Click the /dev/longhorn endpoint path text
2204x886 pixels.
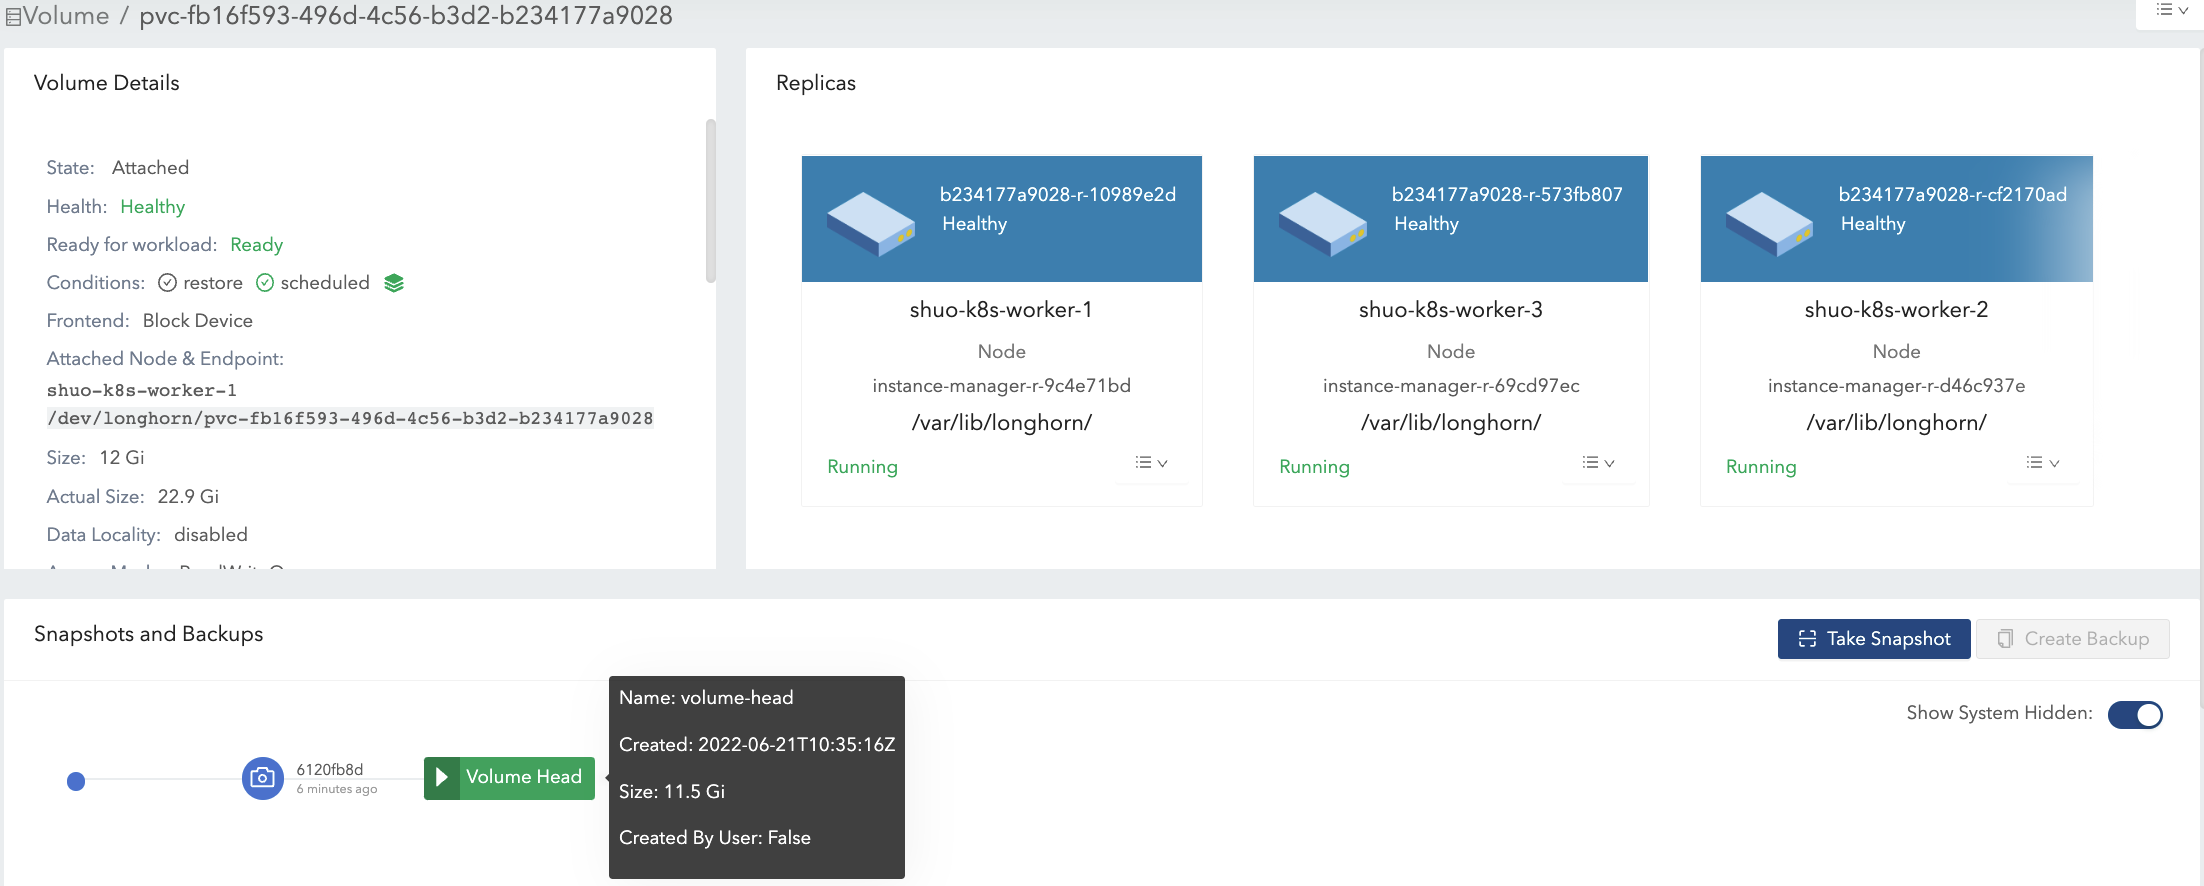pyautogui.click(x=350, y=418)
